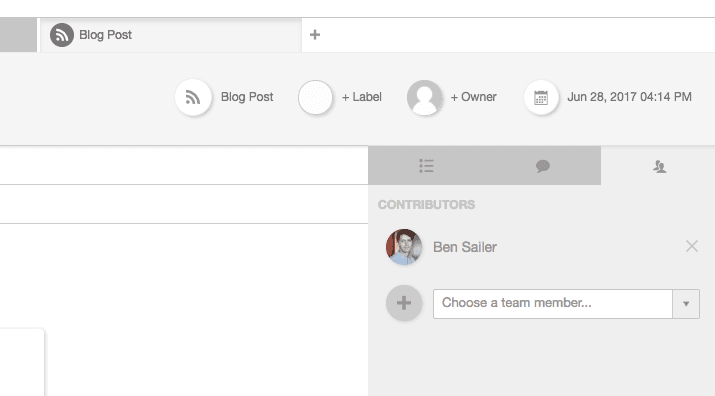The height and width of the screenshot is (396, 715).
Task: Open the Blog Post tab
Action: pos(171,35)
